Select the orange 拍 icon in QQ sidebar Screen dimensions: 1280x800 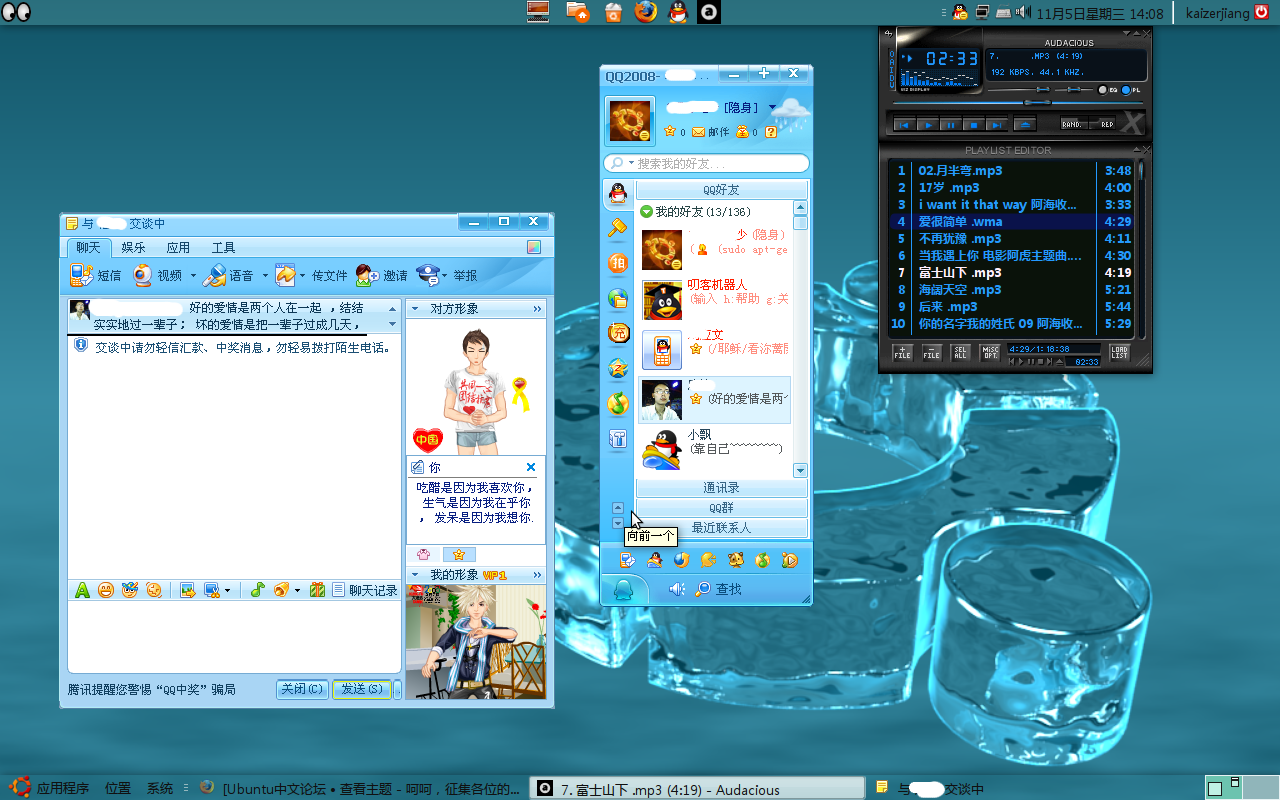[618, 263]
